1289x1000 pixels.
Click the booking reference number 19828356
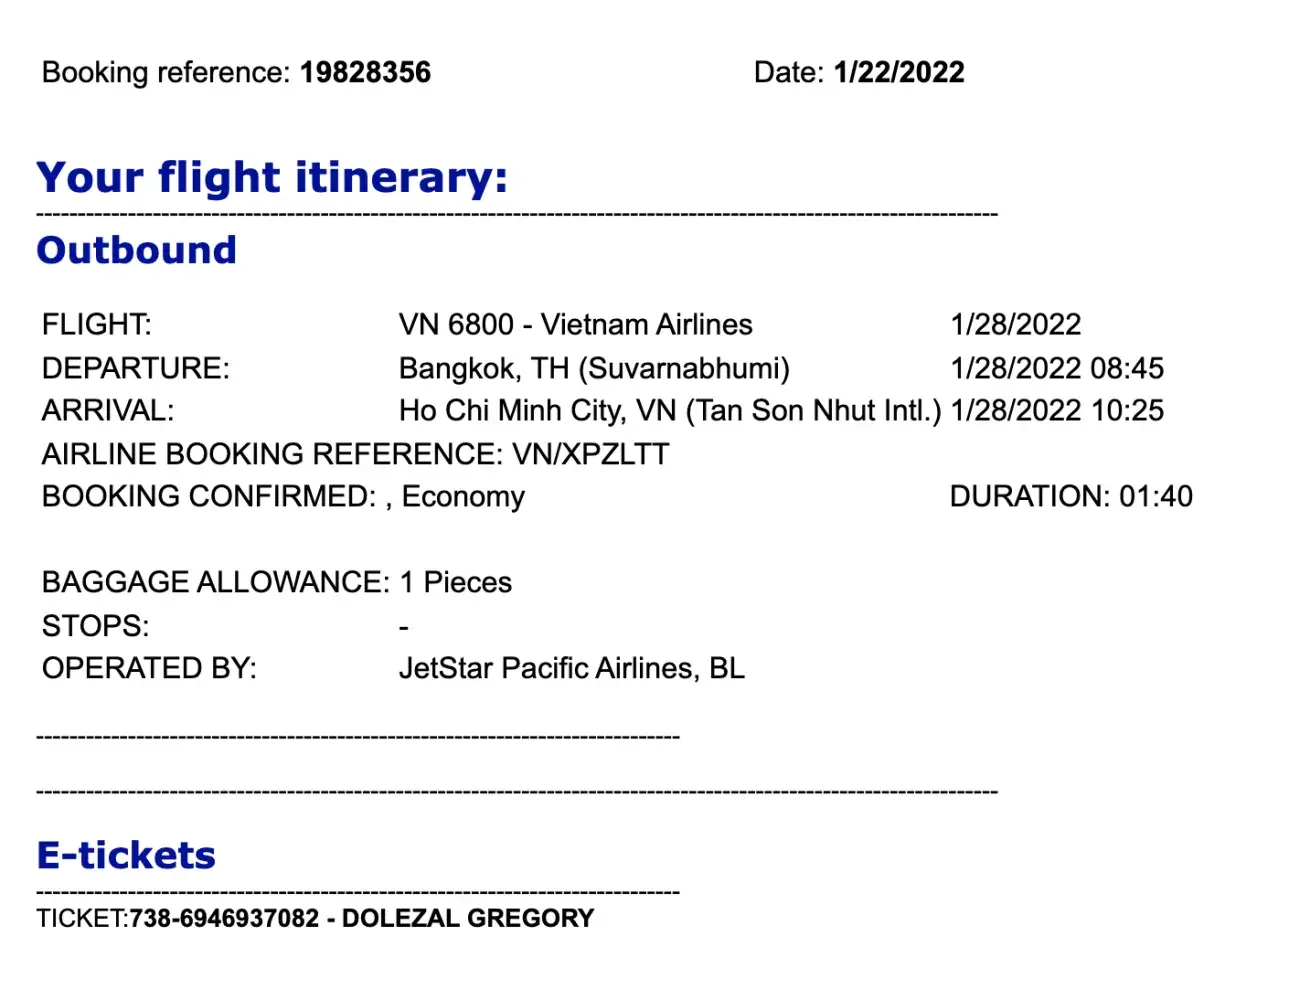[365, 73]
